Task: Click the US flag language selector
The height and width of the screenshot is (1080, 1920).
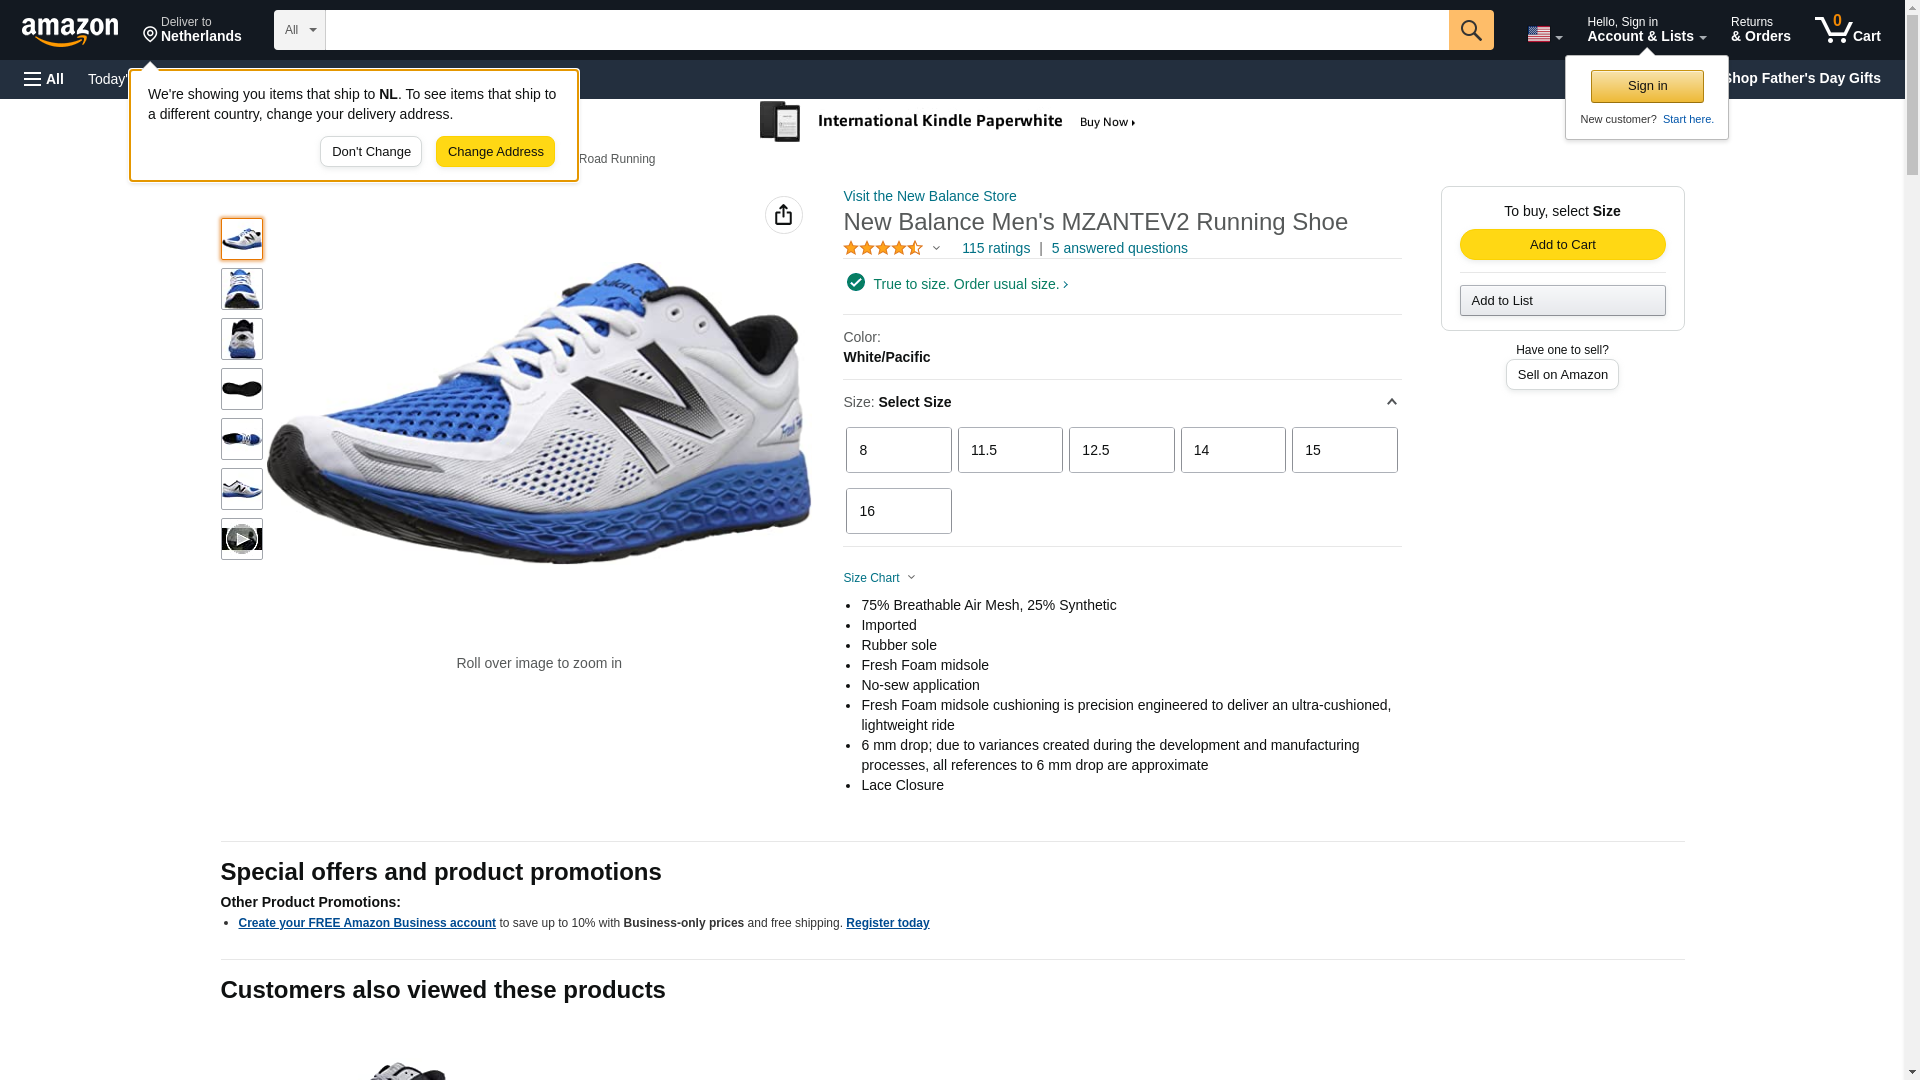Action: coord(1543,34)
